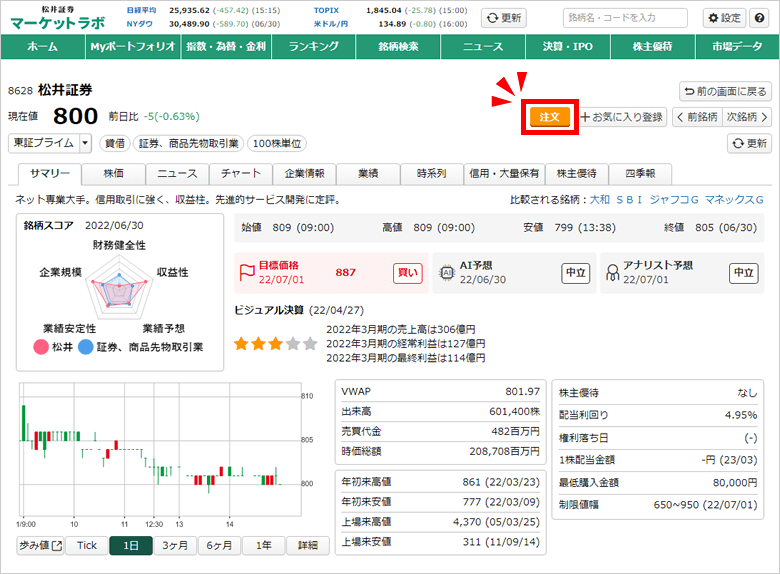
Task: Switch to the 四季報 tab
Action: click(x=640, y=174)
